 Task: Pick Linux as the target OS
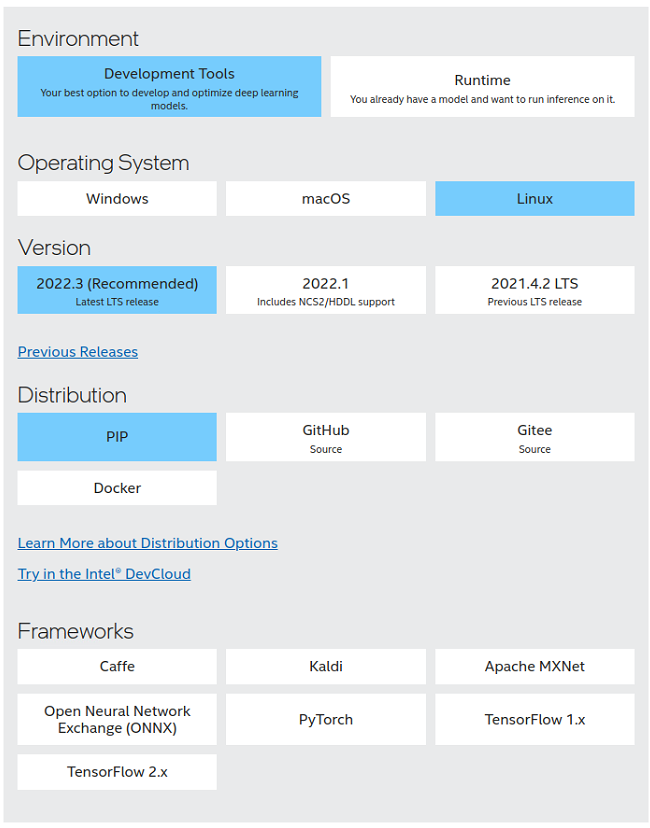[x=534, y=198]
